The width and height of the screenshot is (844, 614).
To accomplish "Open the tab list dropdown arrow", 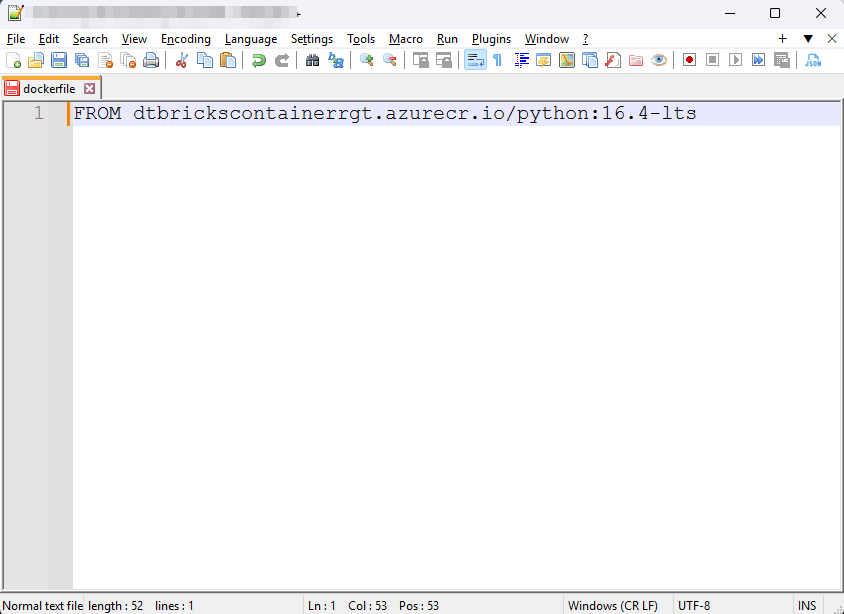I will [x=808, y=39].
